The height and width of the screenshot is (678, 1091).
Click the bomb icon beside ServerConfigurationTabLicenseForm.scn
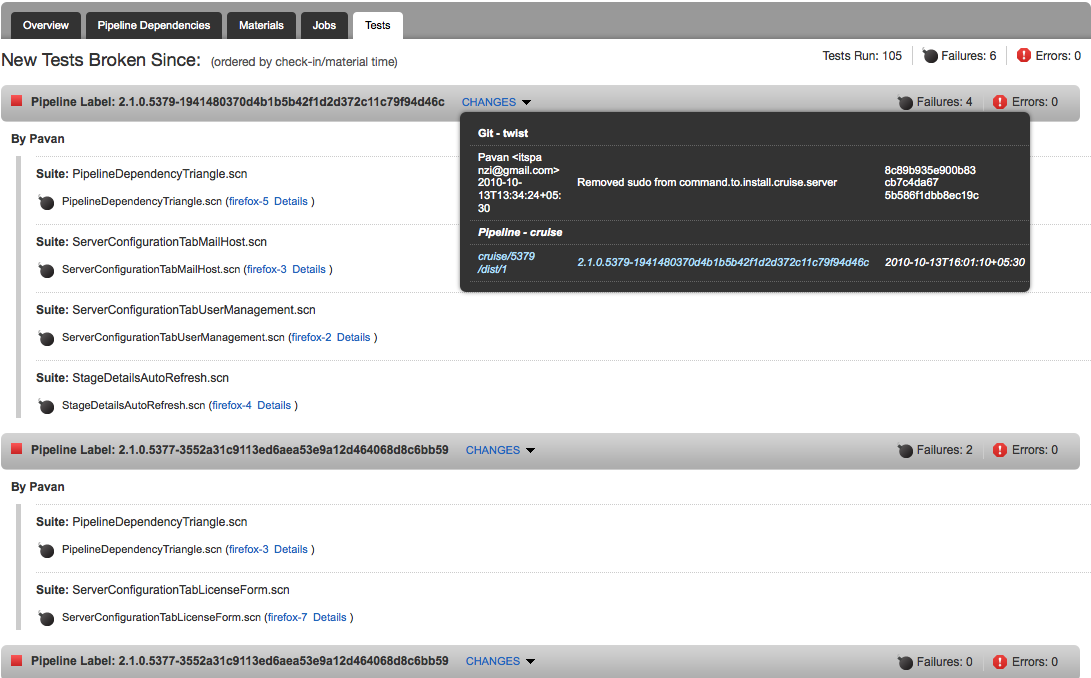click(46, 618)
